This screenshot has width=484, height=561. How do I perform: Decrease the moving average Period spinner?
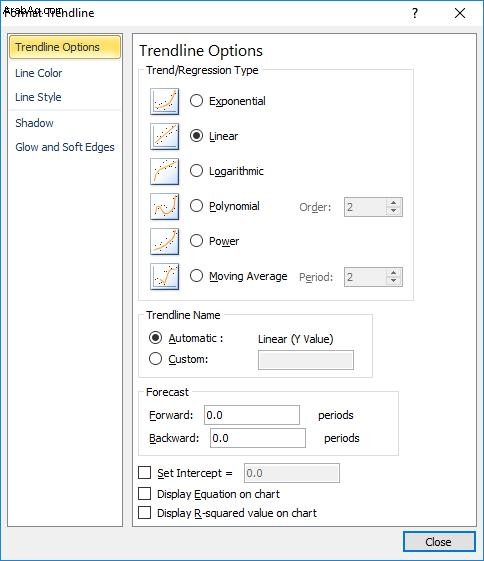pyautogui.click(x=393, y=281)
